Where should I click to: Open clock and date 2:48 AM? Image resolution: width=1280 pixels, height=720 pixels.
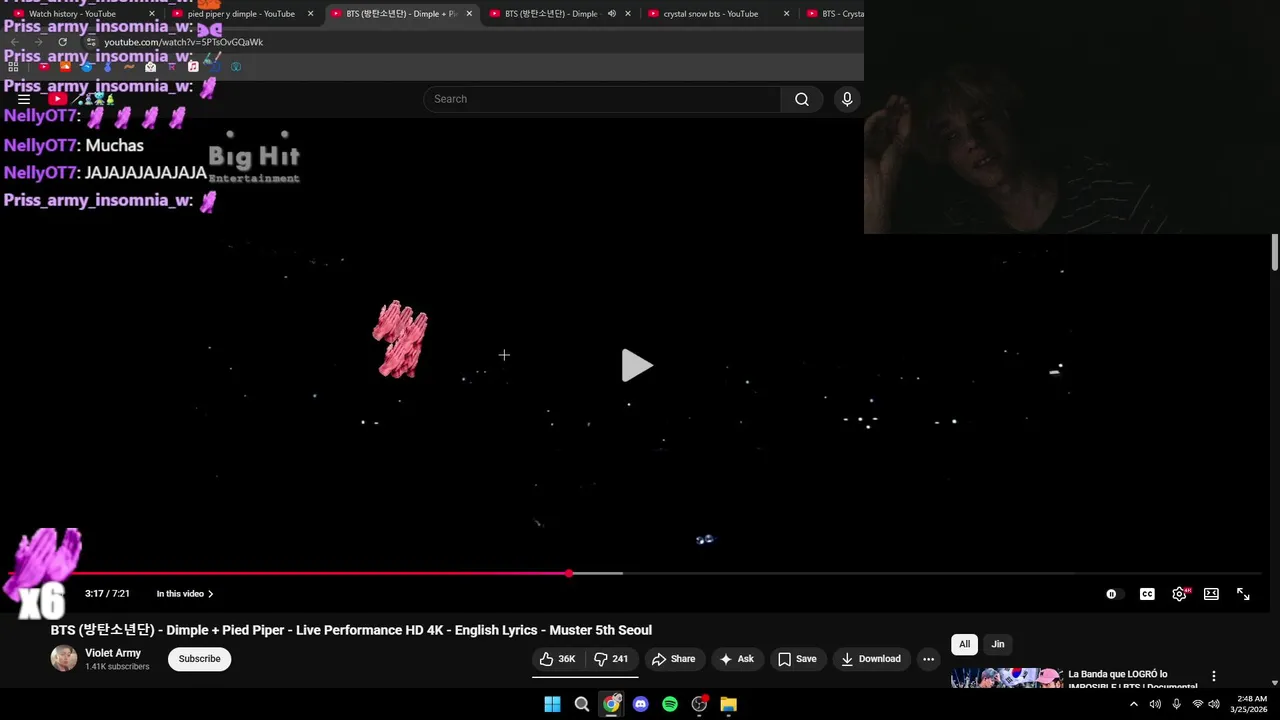coord(1250,704)
